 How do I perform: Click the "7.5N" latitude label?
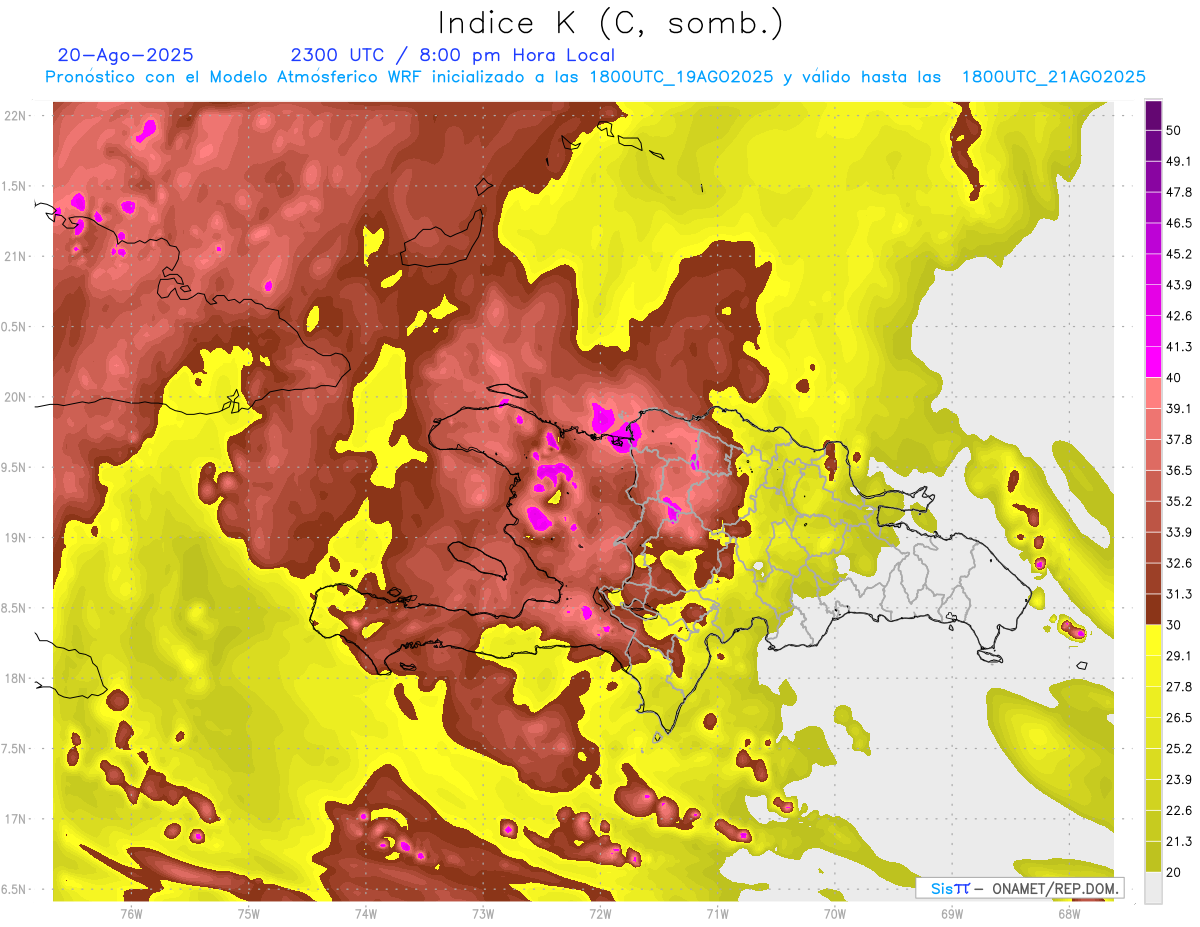click(x=14, y=748)
